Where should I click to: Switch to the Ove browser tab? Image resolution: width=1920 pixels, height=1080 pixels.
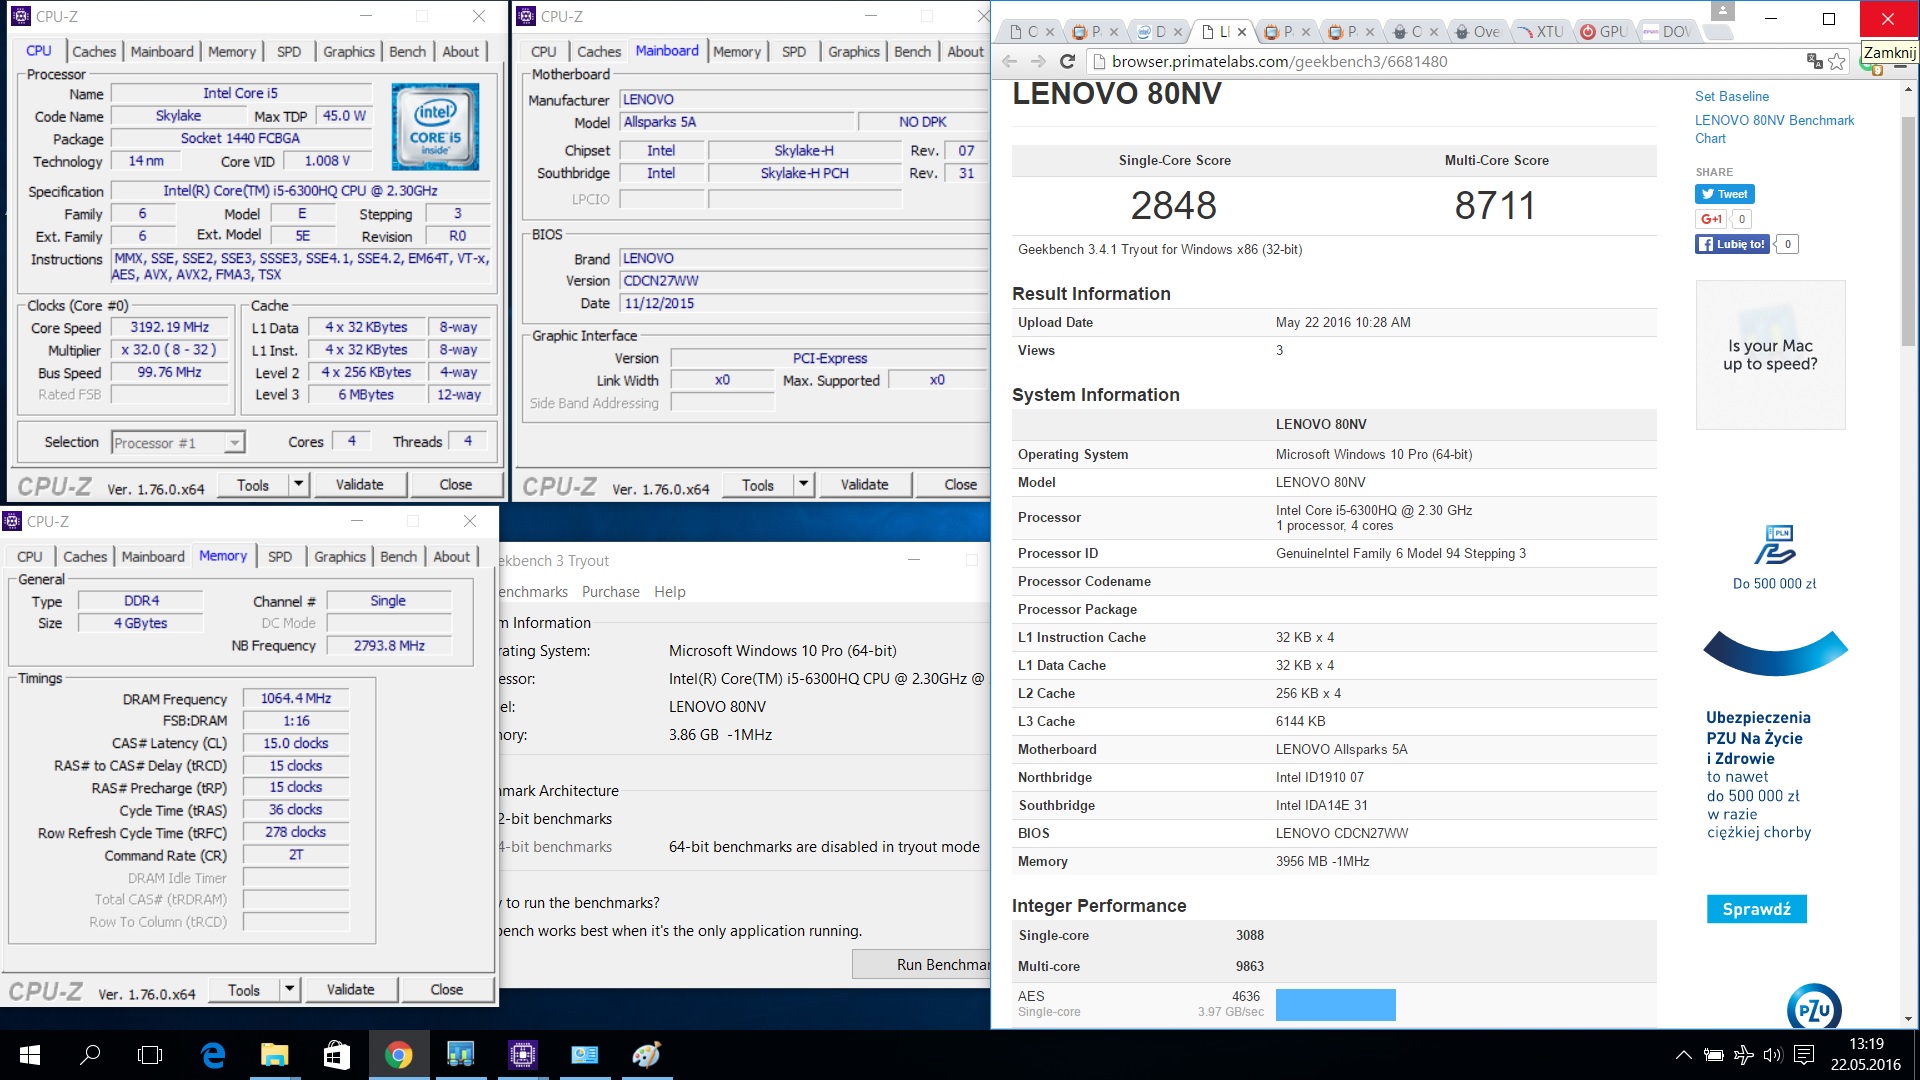click(1478, 31)
